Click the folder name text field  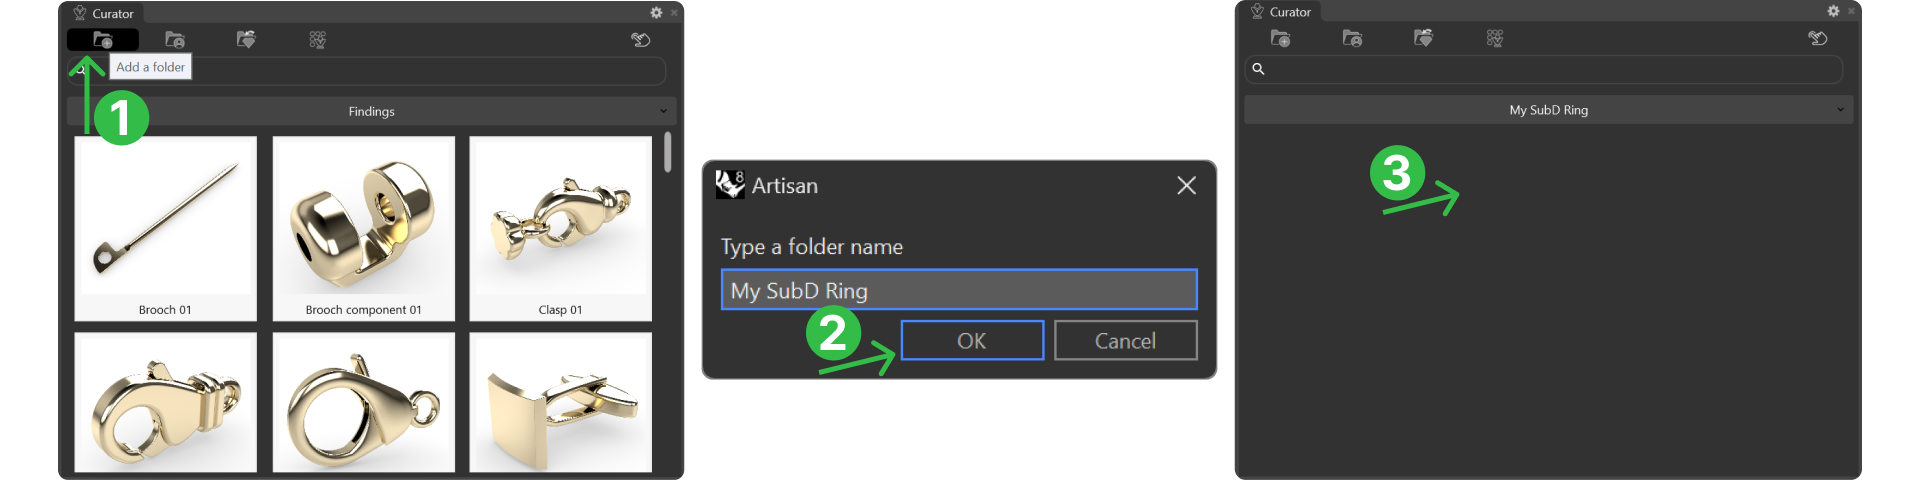(x=959, y=290)
